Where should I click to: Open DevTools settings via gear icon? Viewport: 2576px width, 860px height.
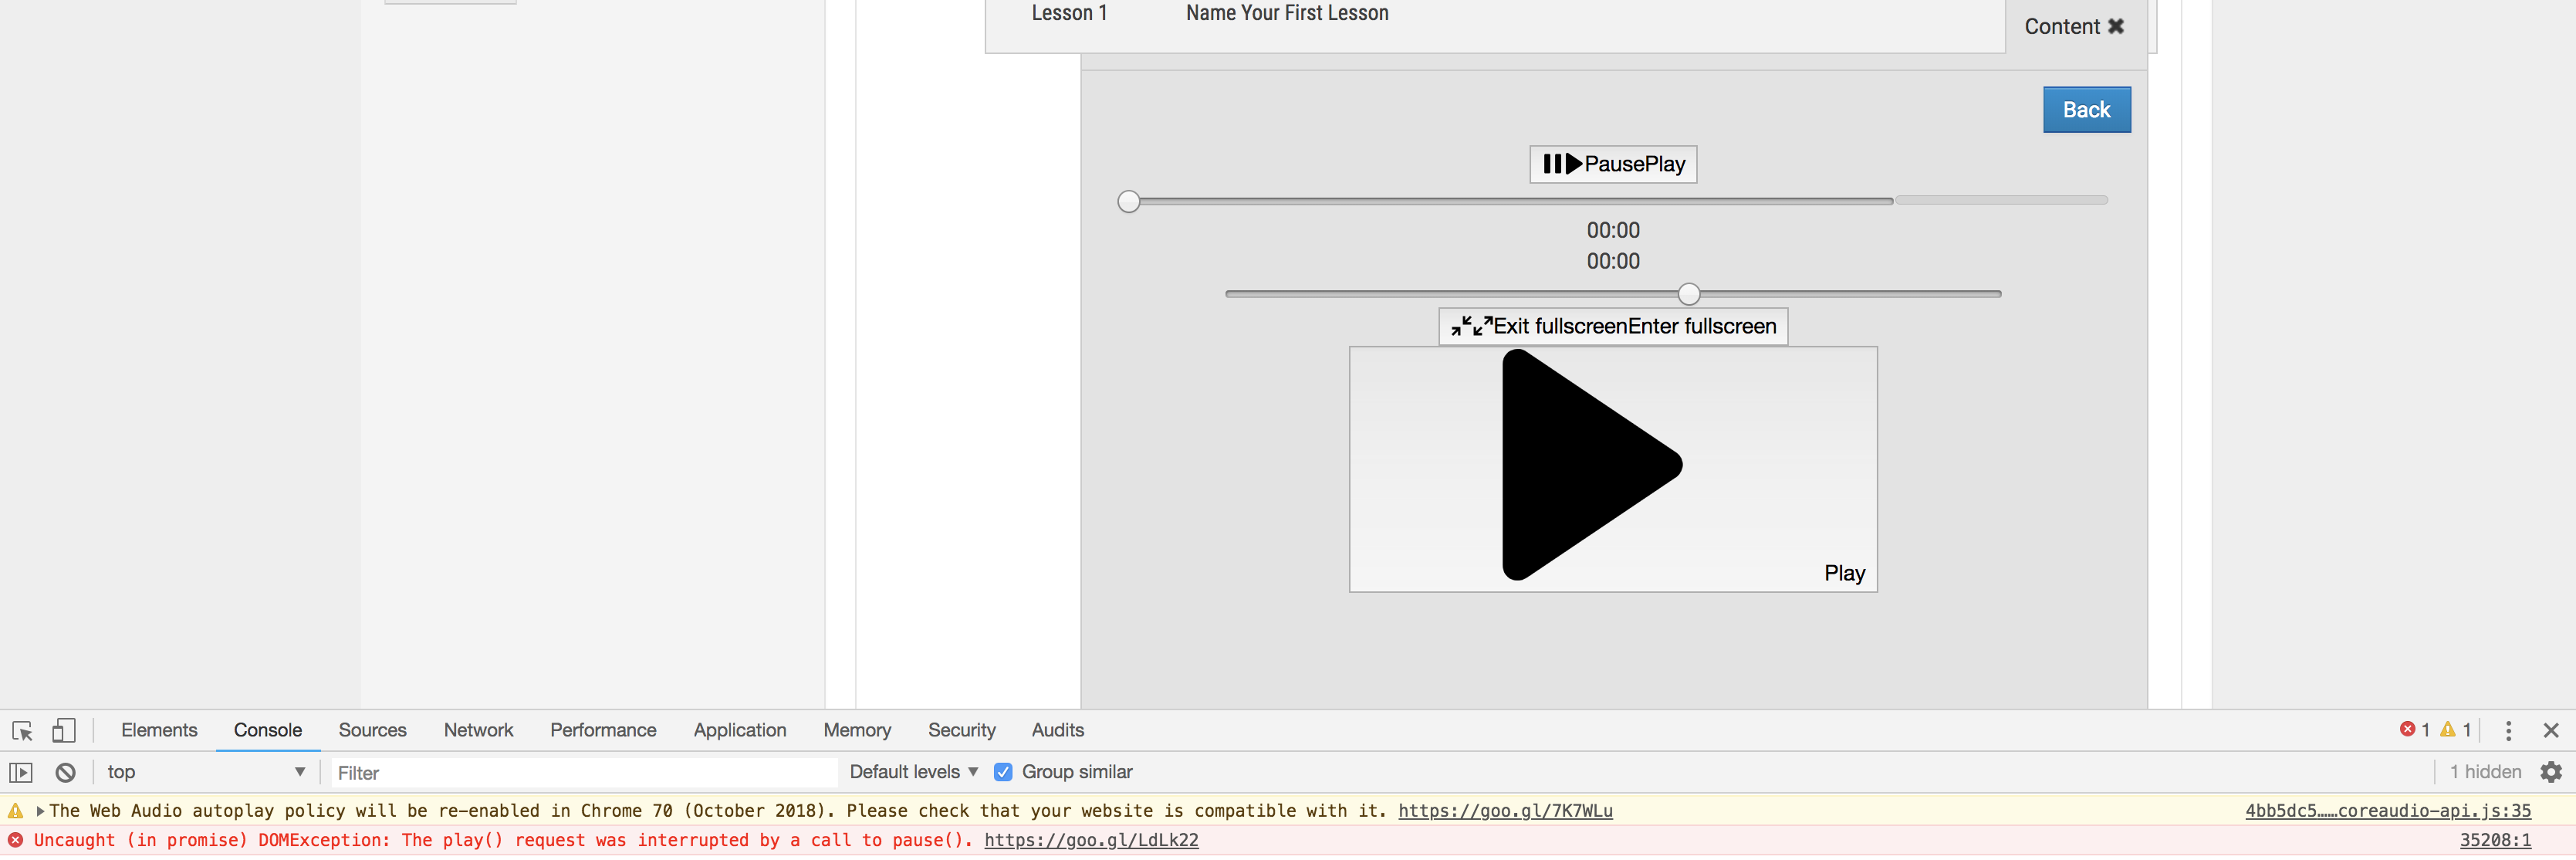(x=2551, y=771)
